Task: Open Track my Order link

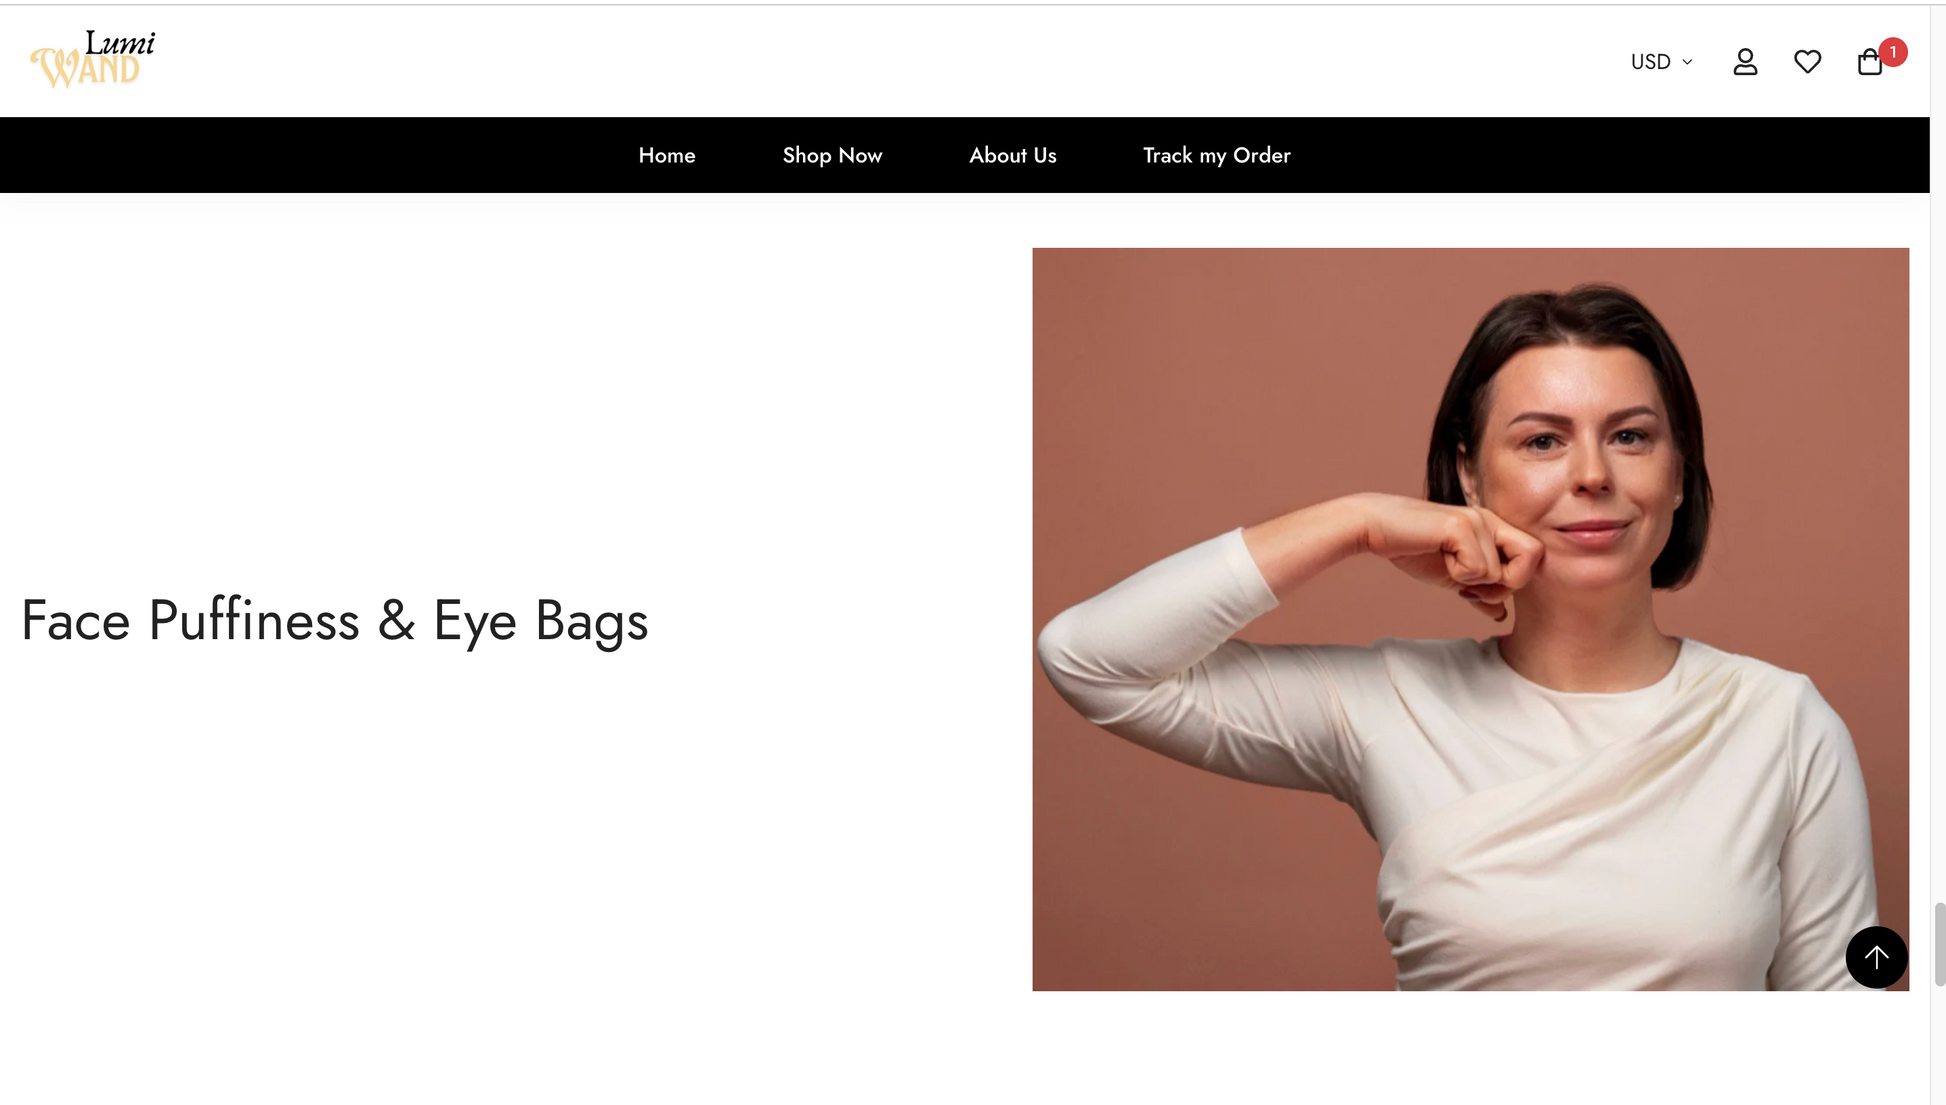Action: pyautogui.click(x=1216, y=155)
